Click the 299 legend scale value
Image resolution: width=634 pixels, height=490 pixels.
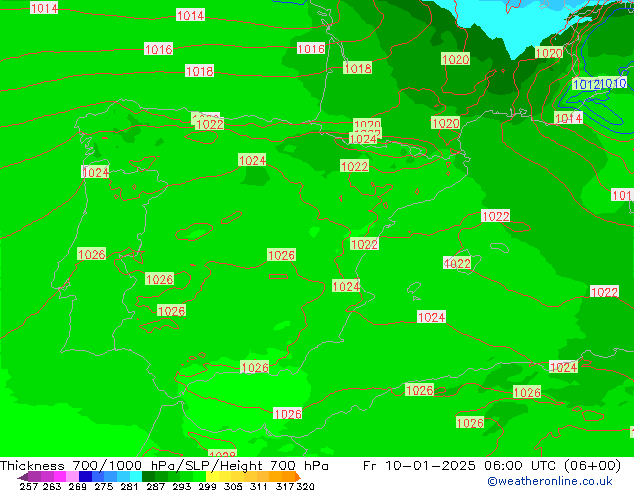tap(207, 486)
